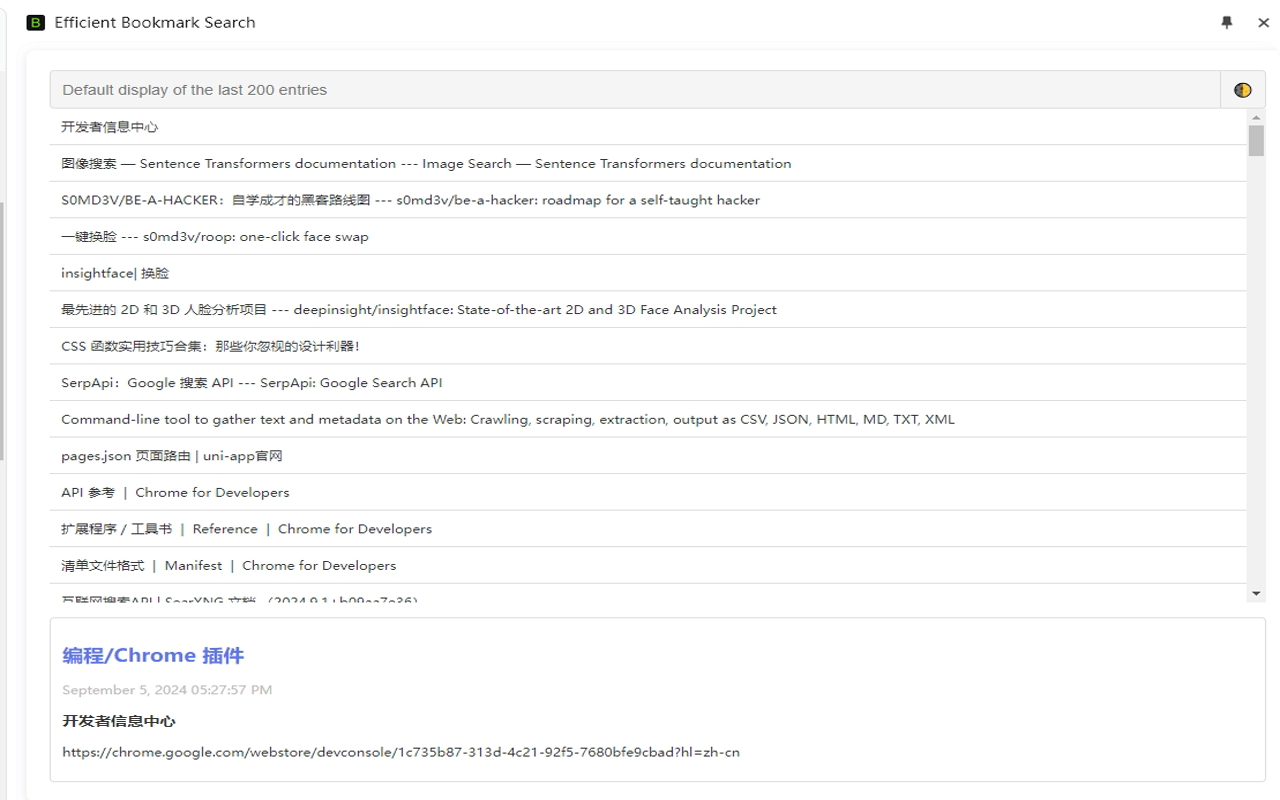This screenshot has height=800, width=1280.
Task: Select the Command-line tool web scraping bookmark
Action: click(x=507, y=419)
